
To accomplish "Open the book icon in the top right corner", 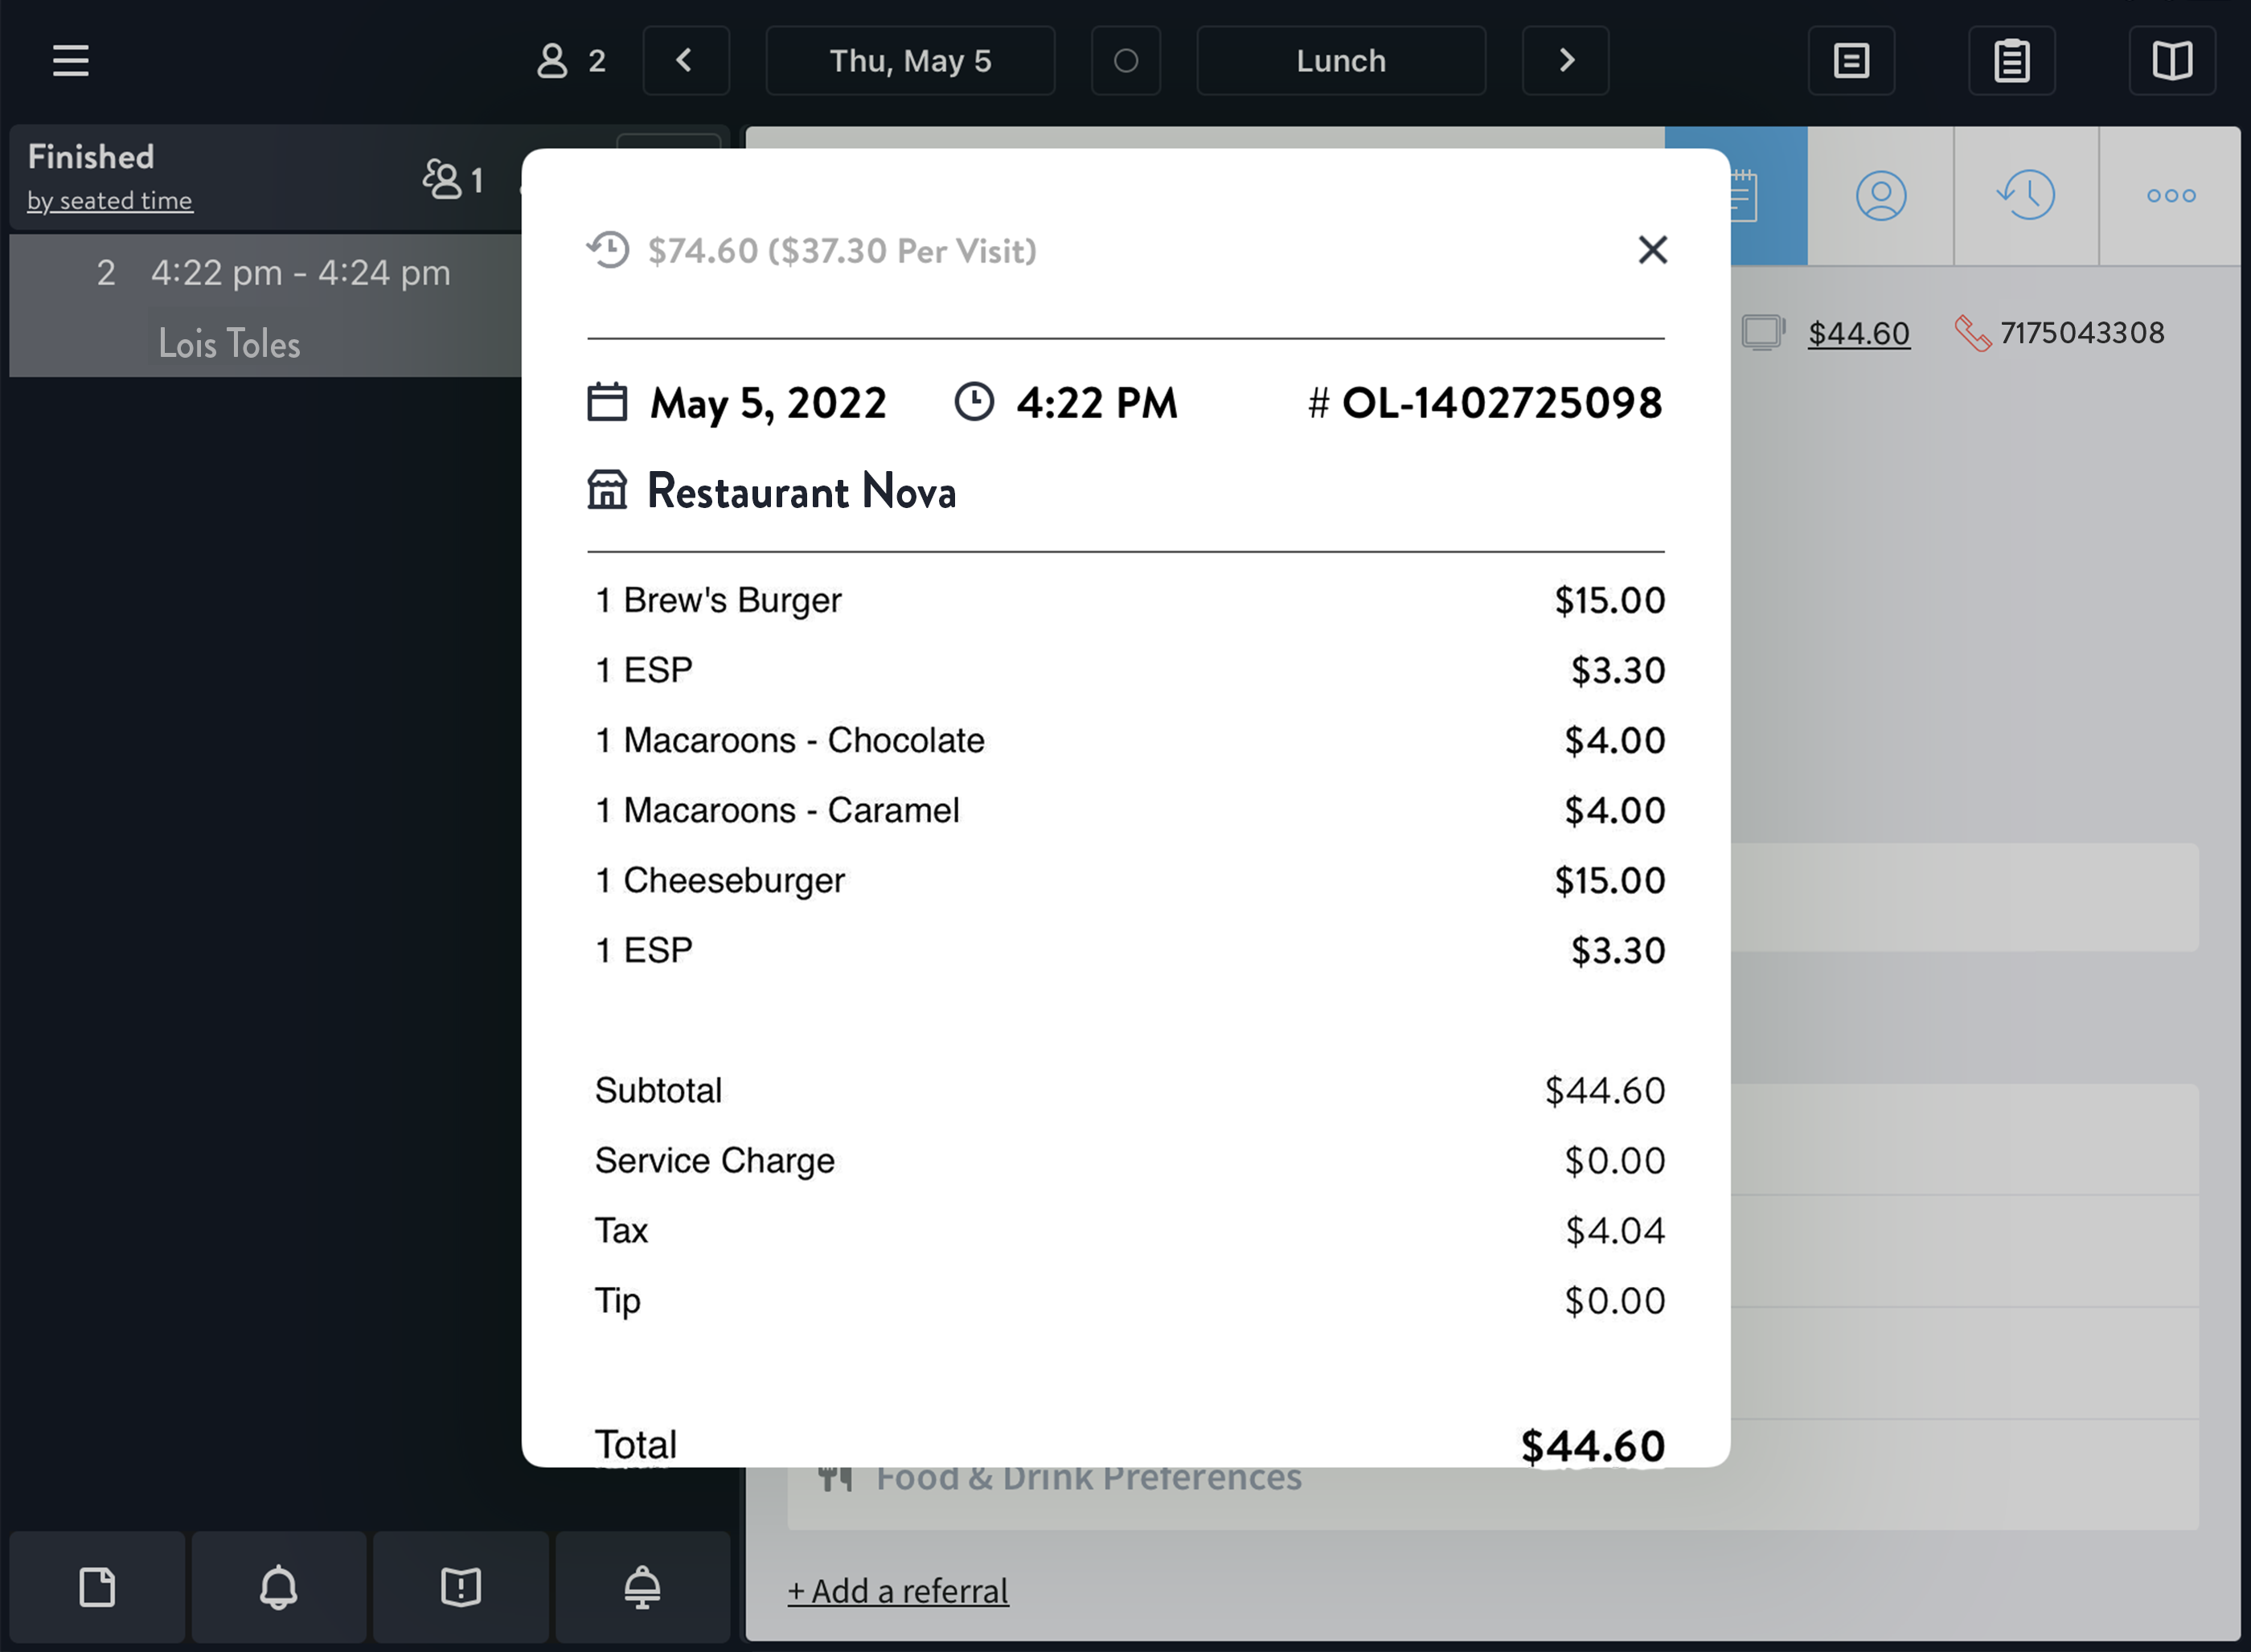I will point(2172,61).
